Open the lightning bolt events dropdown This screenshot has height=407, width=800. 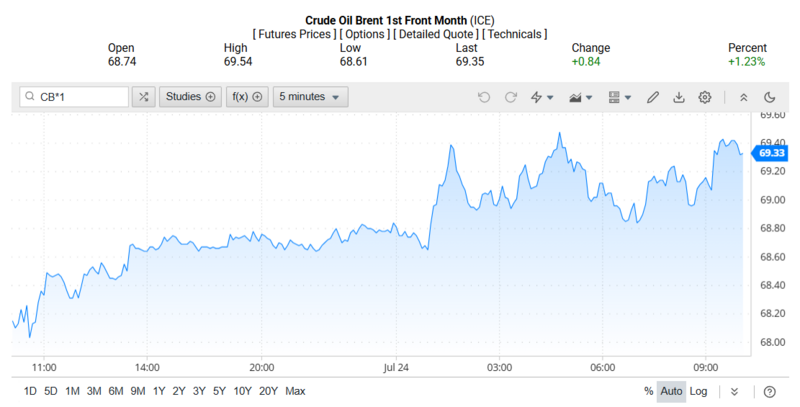click(x=542, y=97)
